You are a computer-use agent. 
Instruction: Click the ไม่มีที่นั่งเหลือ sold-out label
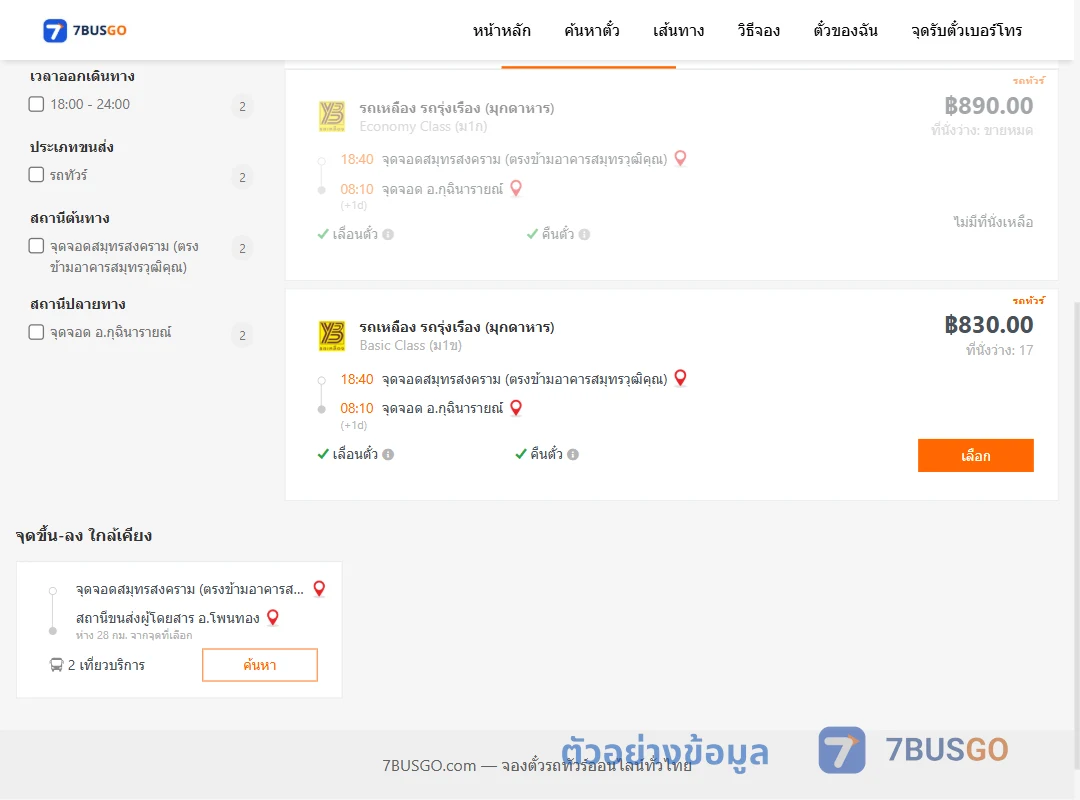coord(993,222)
